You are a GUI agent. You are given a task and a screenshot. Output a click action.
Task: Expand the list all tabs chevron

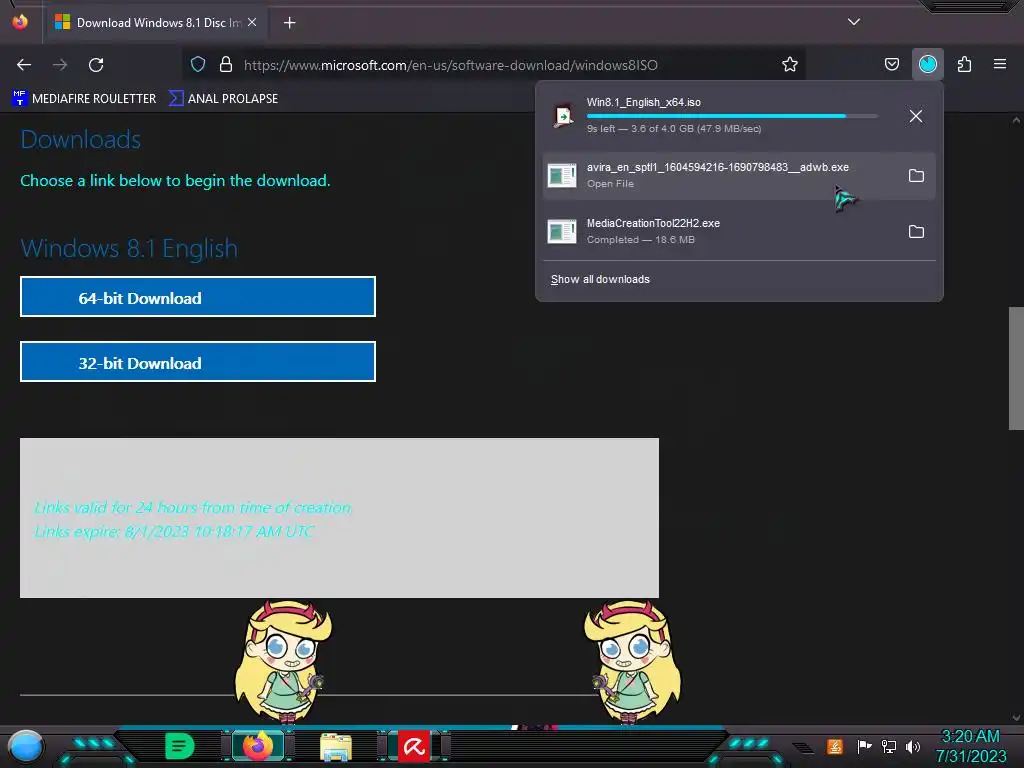(854, 22)
